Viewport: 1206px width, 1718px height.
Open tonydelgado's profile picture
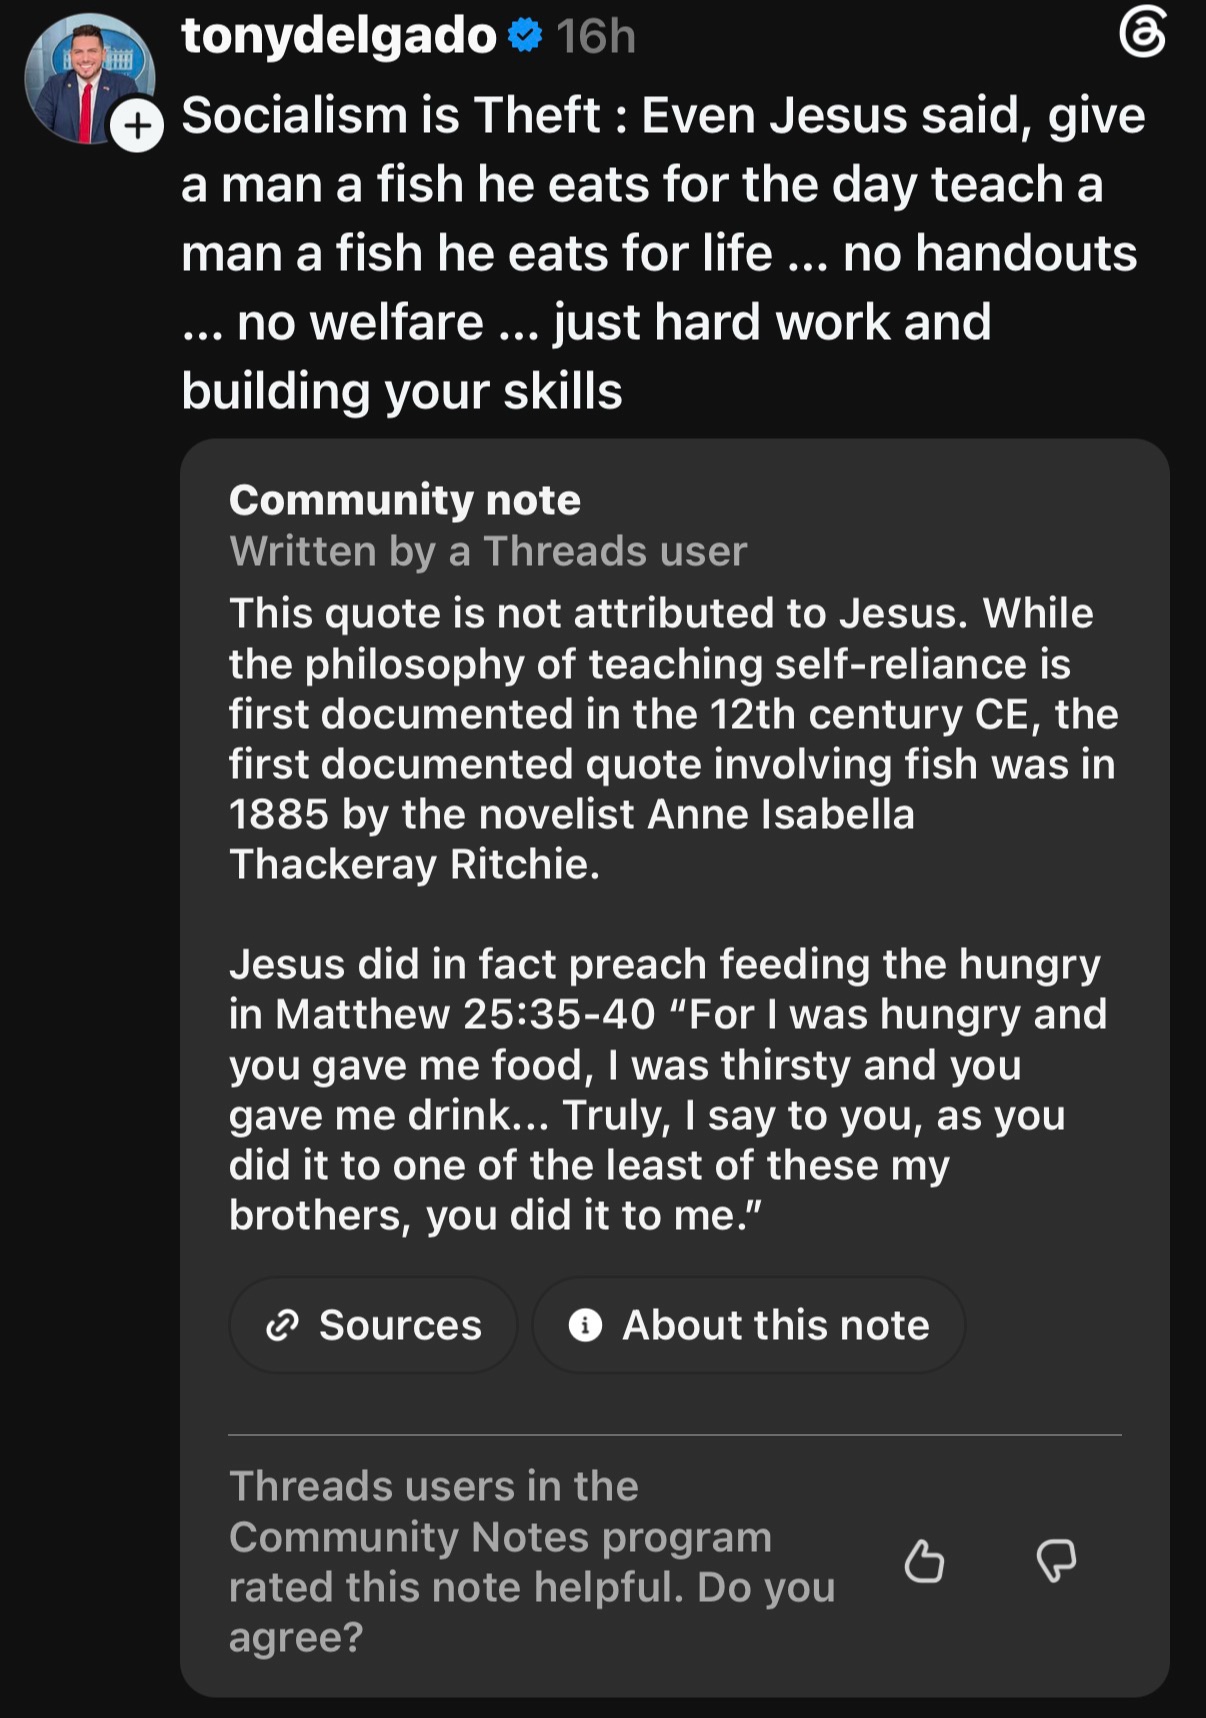(x=90, y=79)
